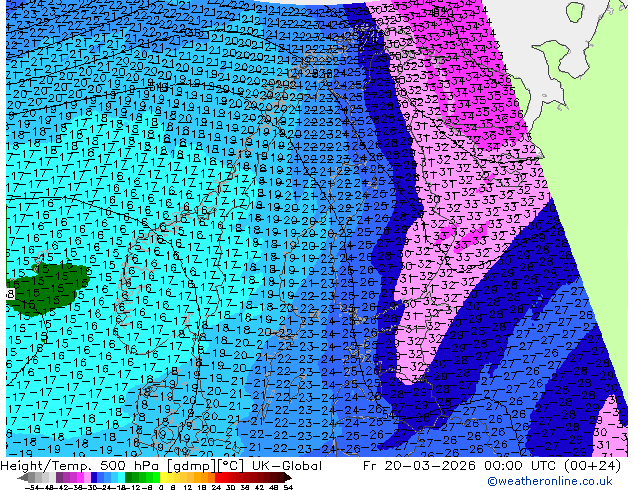Click the '[°C]' unit label
634x490 pixels.
pyautogui.click(x=231, y=466)
